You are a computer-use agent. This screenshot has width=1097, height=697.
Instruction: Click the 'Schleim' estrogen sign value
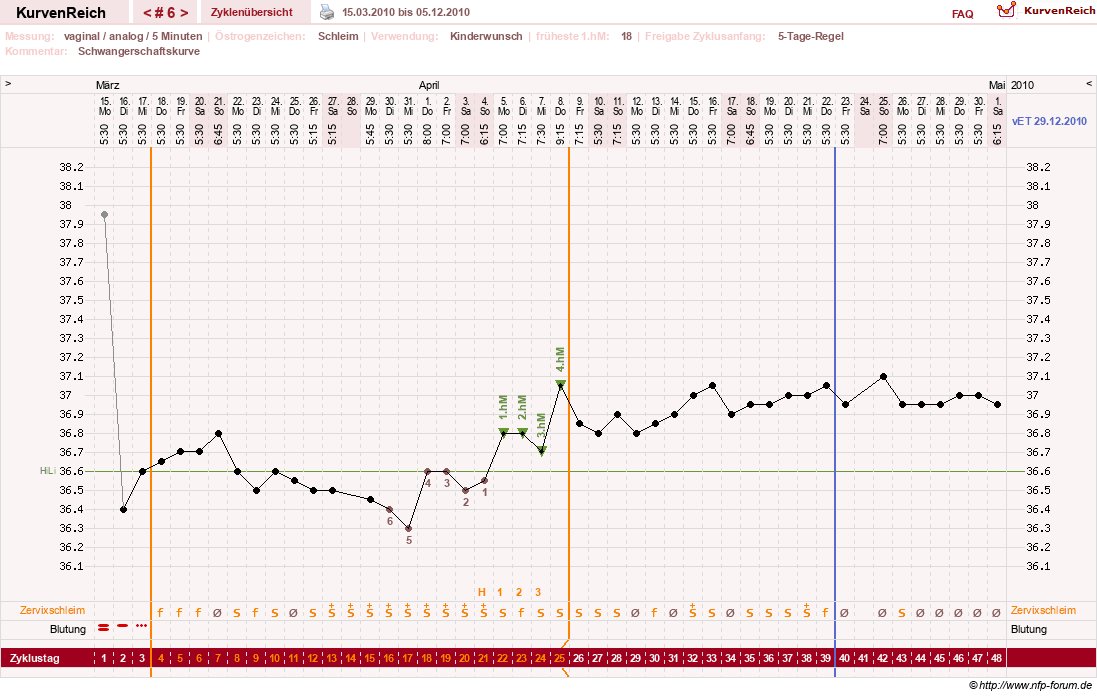pyautogui.click(x=338, y=36)
